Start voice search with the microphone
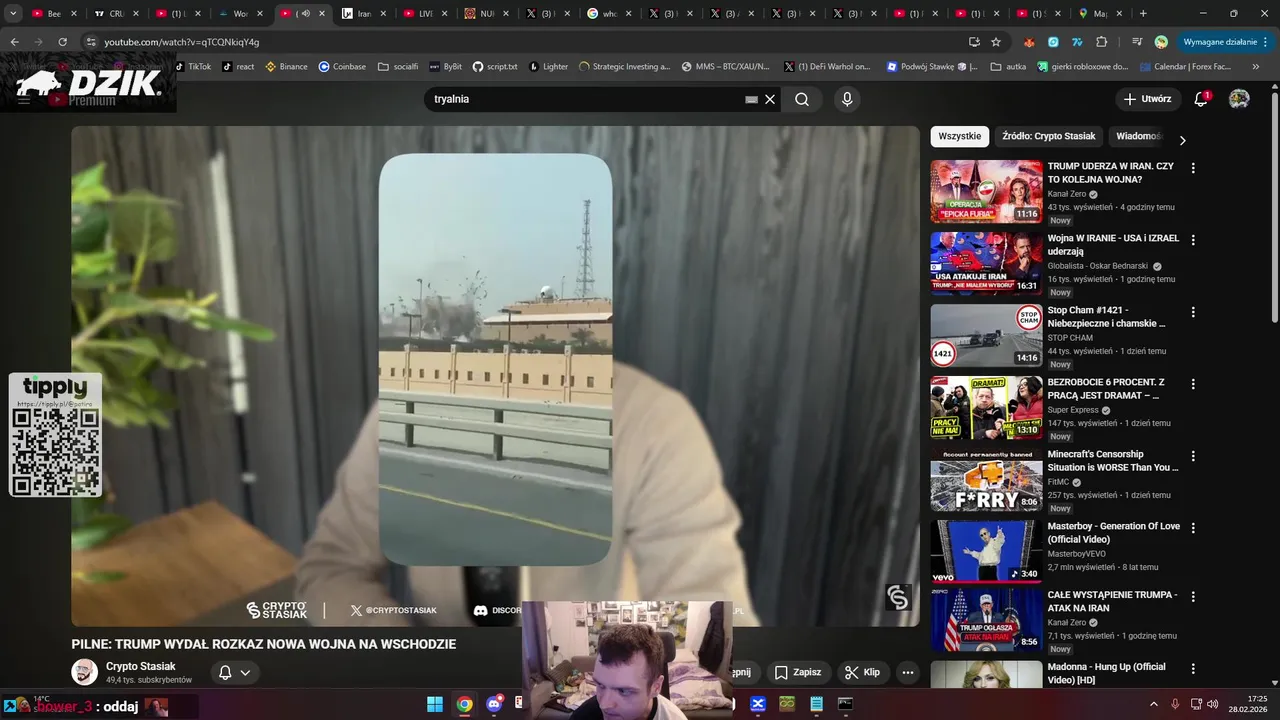The height and width of the screenshot is (720, 1280). pyautogui.click(x=847, y=99)
